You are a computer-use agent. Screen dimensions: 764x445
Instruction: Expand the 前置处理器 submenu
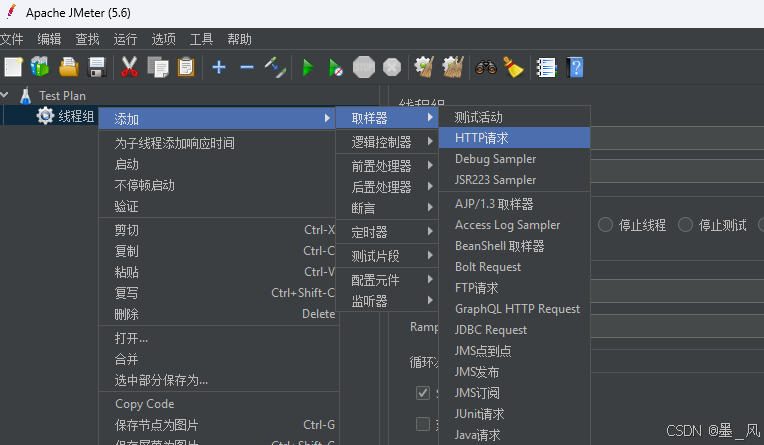click(387, 166)
